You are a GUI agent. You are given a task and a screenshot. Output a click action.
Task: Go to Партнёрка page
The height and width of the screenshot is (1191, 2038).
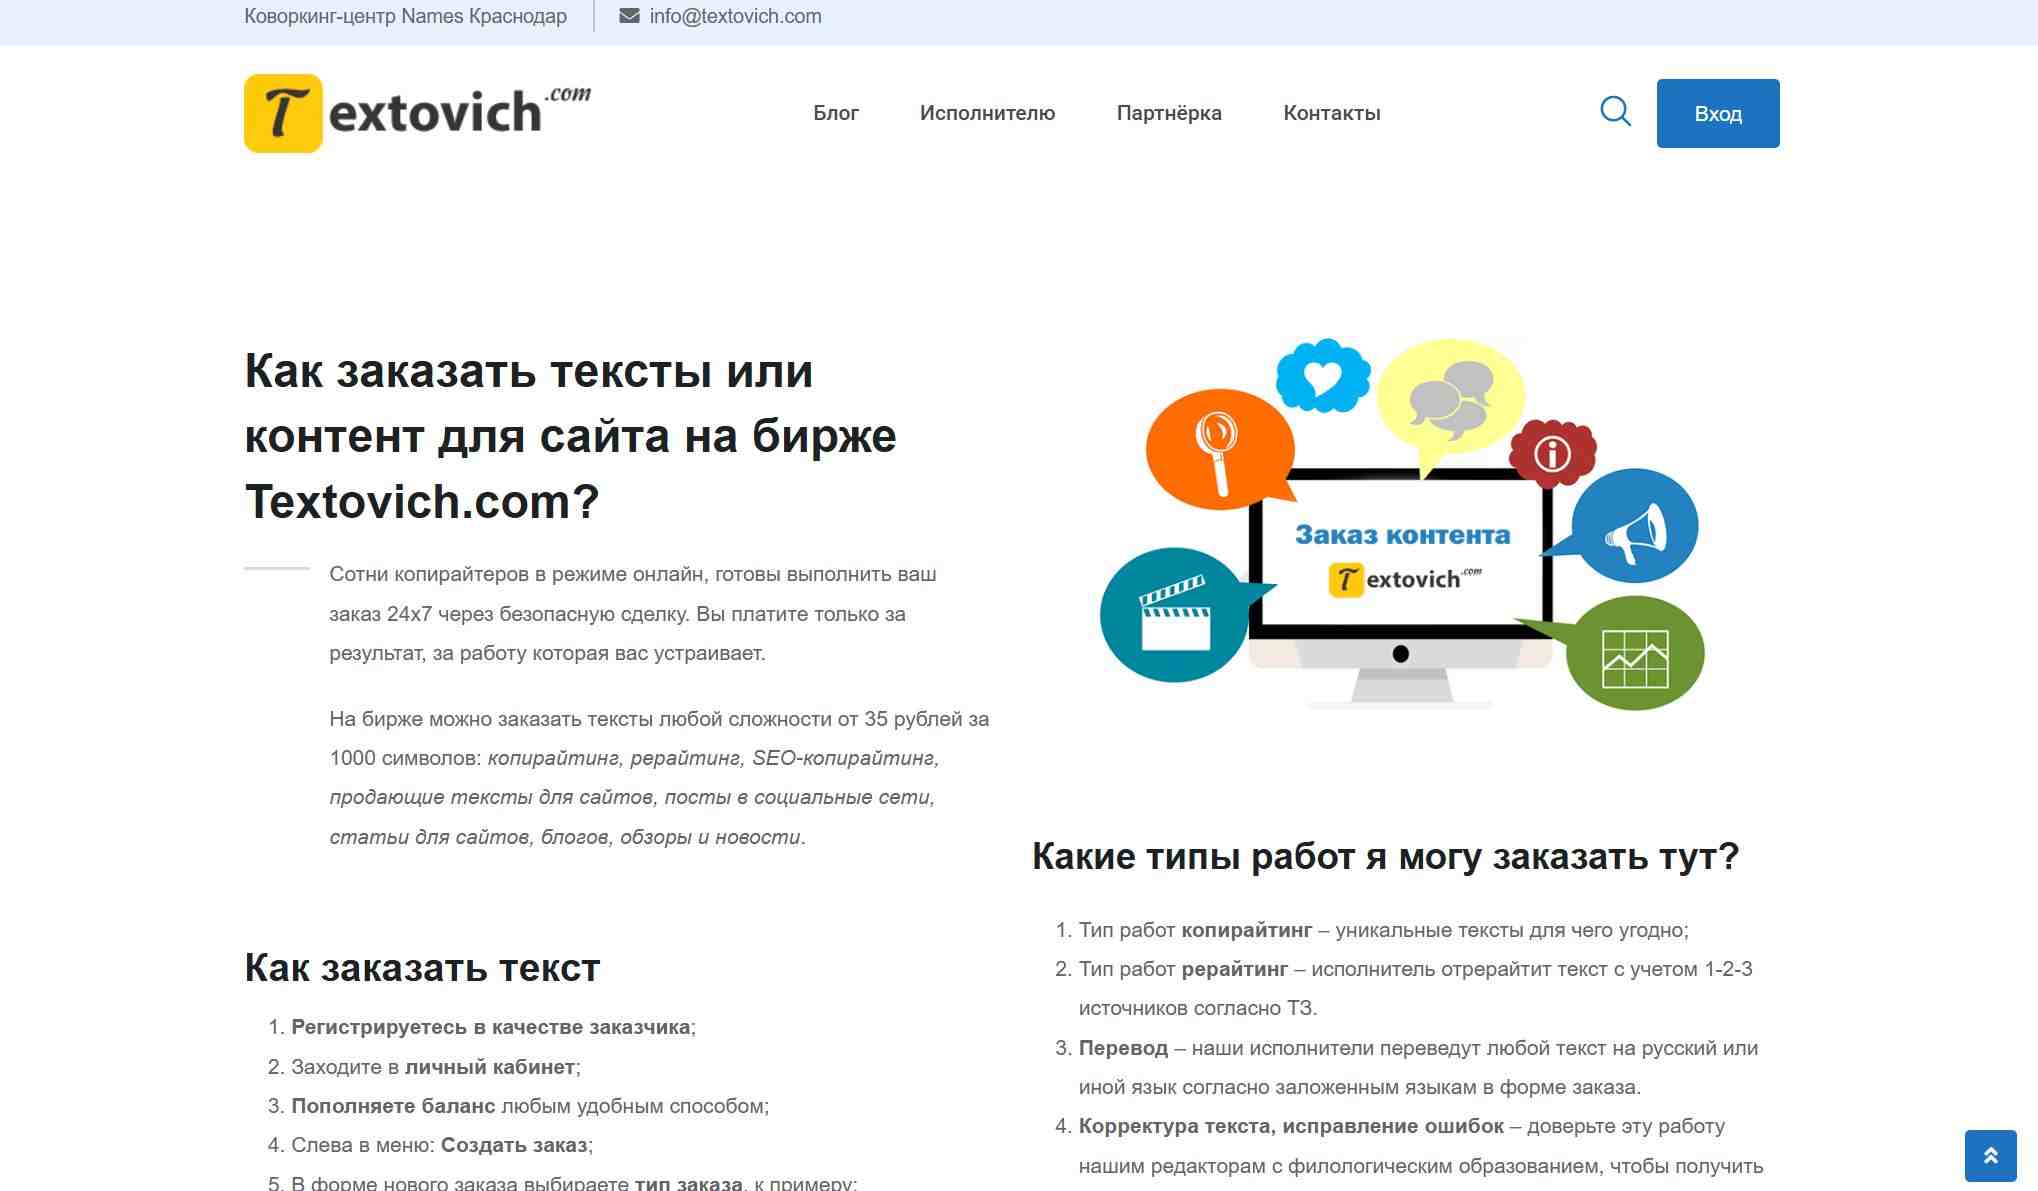[1168, 113]
